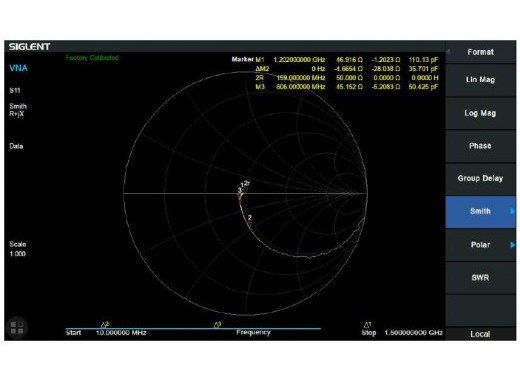This screenshot has width=520, height=380.
Task: Expand the Polar submenu arrow
Action: (x=513, y=245)
